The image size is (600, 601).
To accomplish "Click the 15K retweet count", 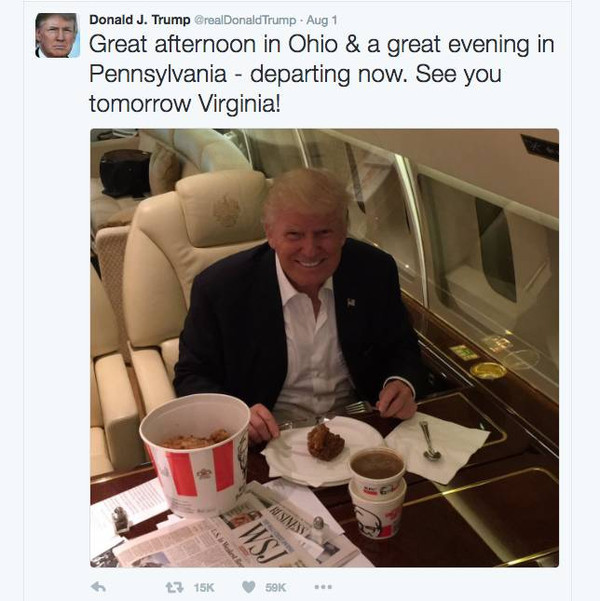I will pos(204,587).
